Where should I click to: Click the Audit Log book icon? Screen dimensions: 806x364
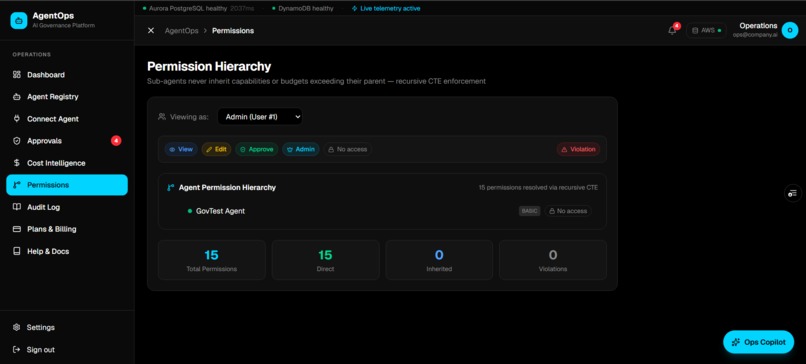pos(16,207)
